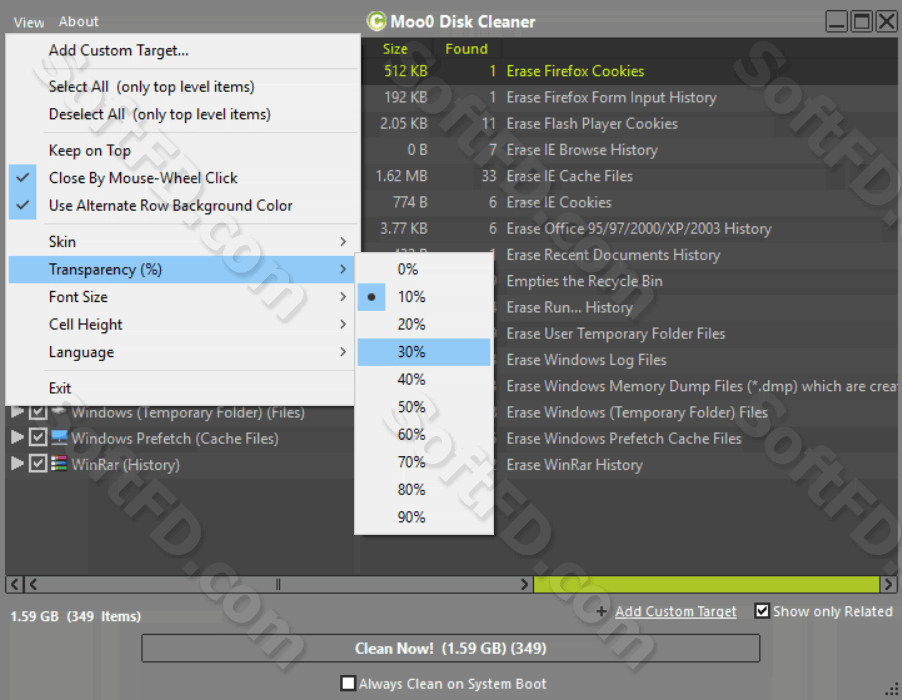Choose Exit from the menu
This screenshot has height=700, width=902.
coord(182,388)
